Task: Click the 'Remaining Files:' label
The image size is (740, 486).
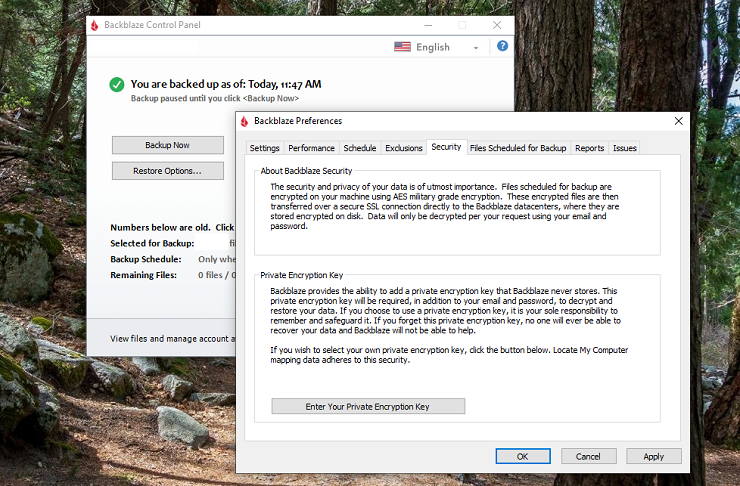Action: [143, 275]
